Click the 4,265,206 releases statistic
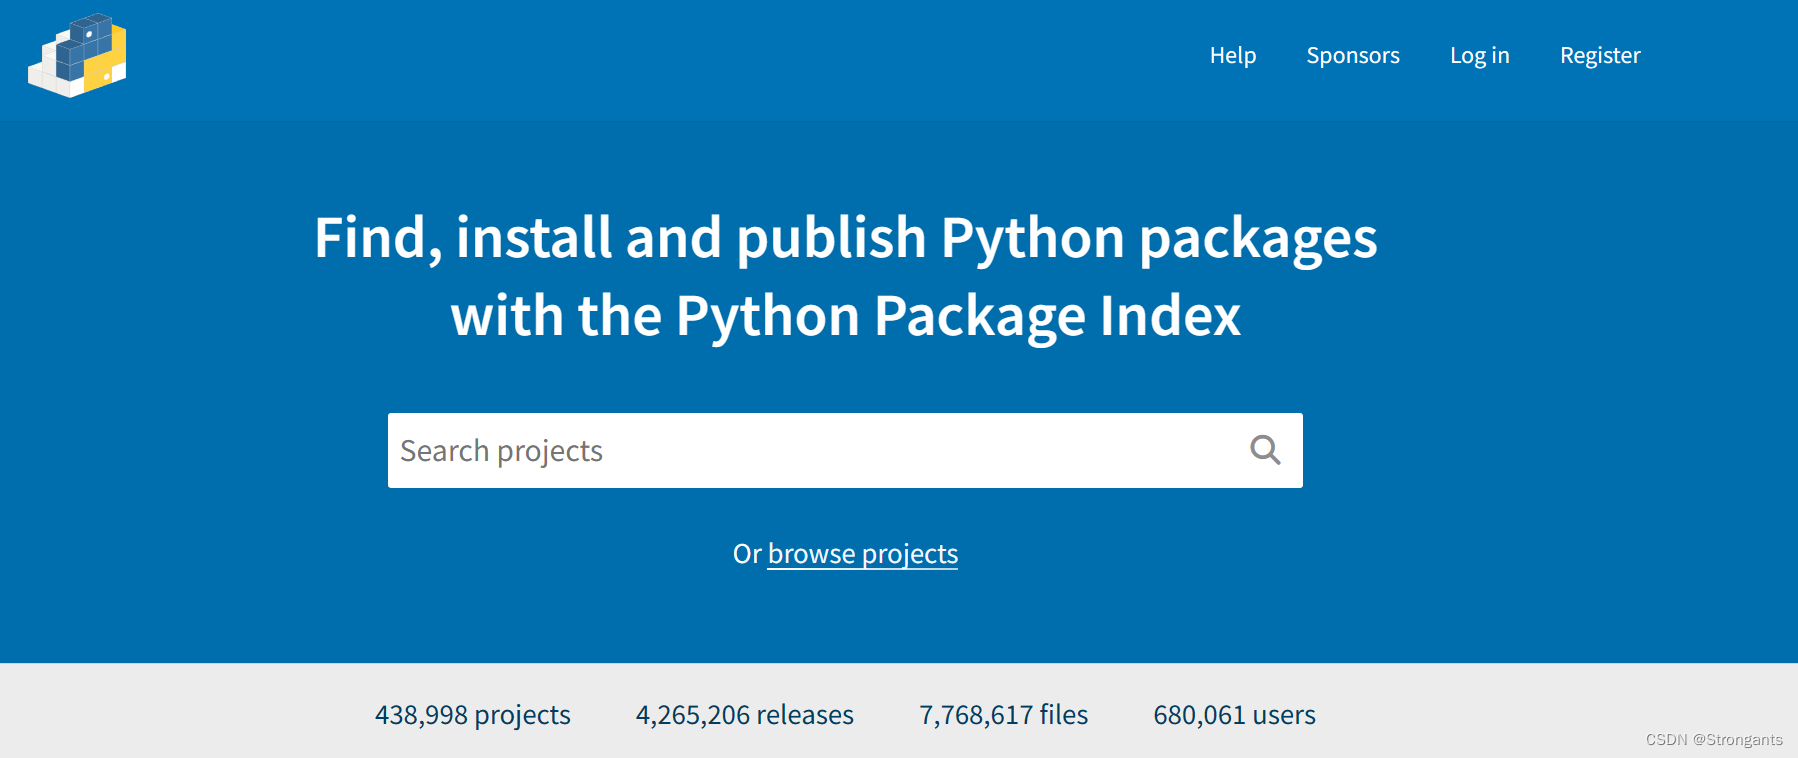Viewport: 1798px width, 758px height. pyautogui.click(x=744, y=715)
